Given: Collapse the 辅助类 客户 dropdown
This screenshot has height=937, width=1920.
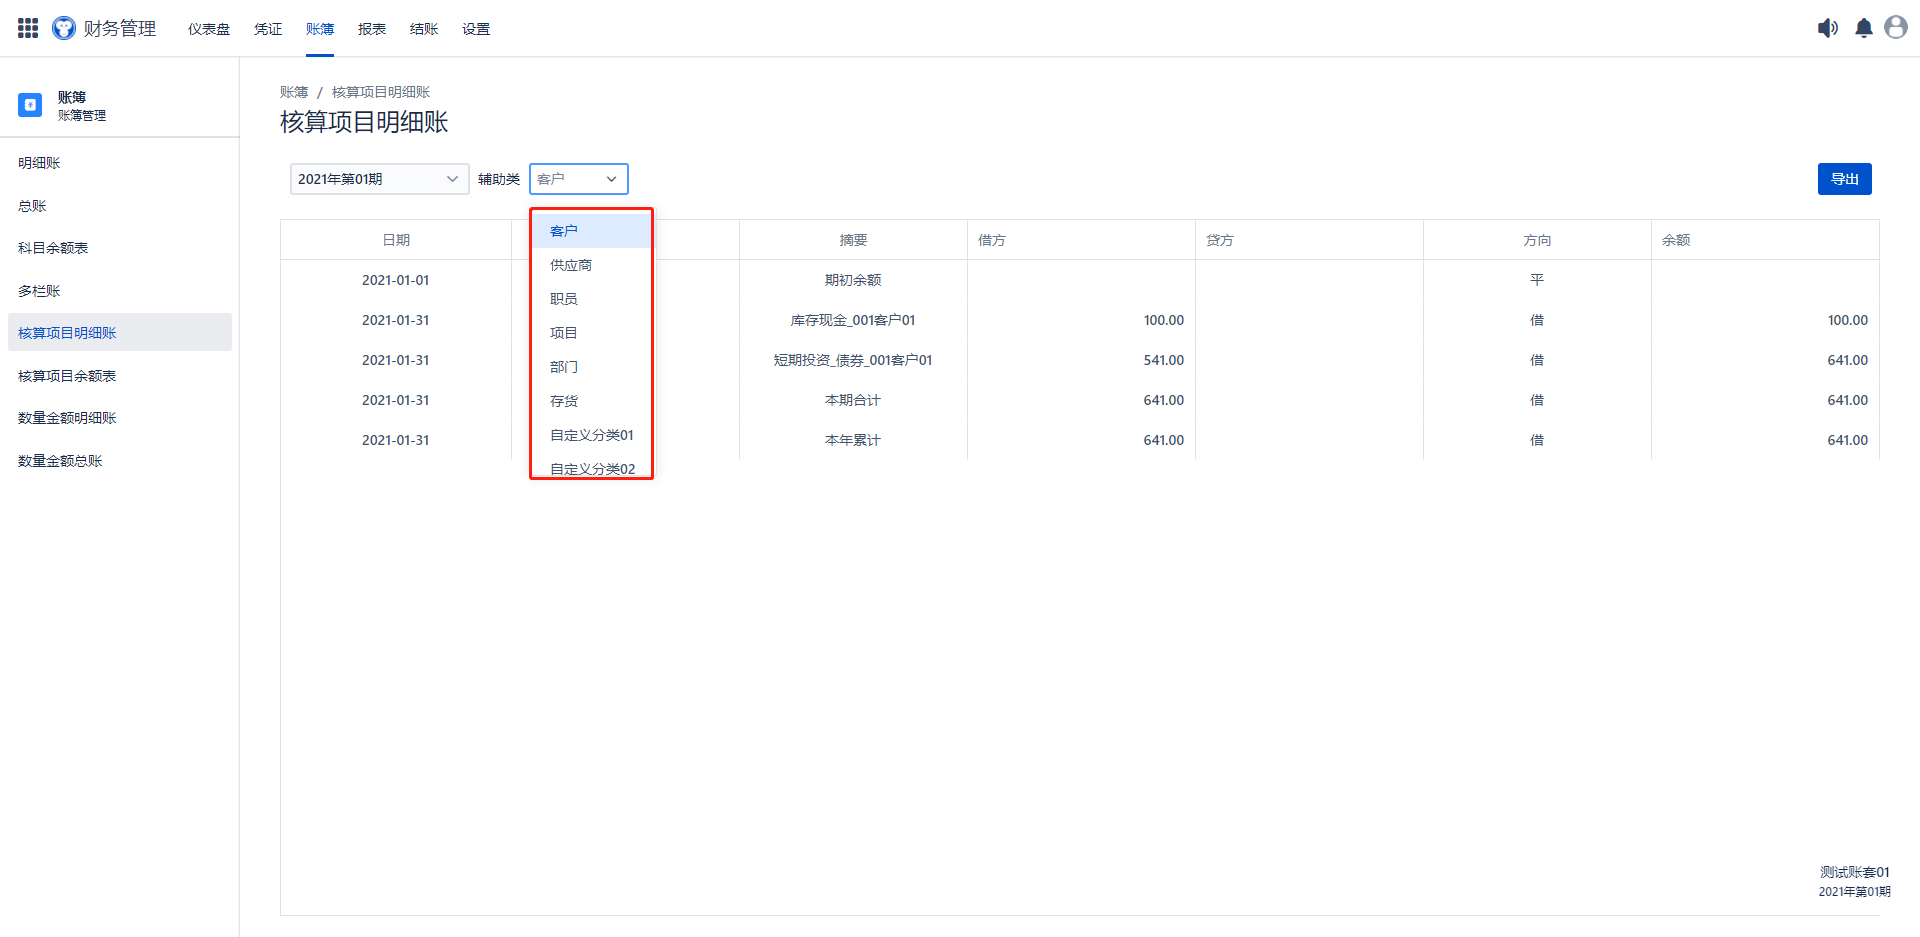Looking at the screenshot, I should point(578,179).
